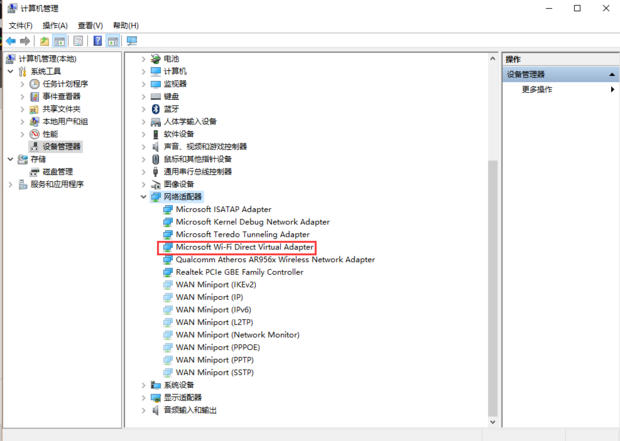Collapse the 网络适配器 category
This screenshot has width=620, height=441.
click(144, 197)
